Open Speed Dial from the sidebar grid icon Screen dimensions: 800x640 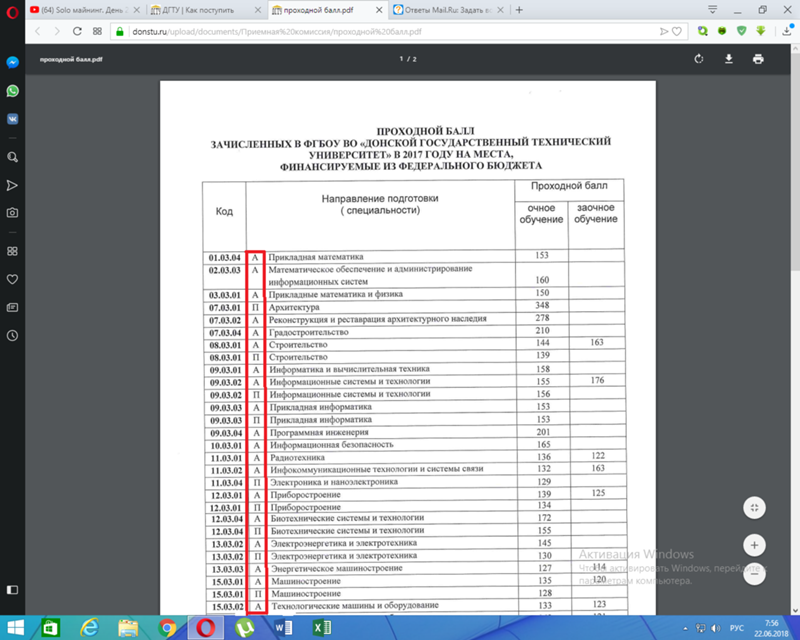(13, 251)
